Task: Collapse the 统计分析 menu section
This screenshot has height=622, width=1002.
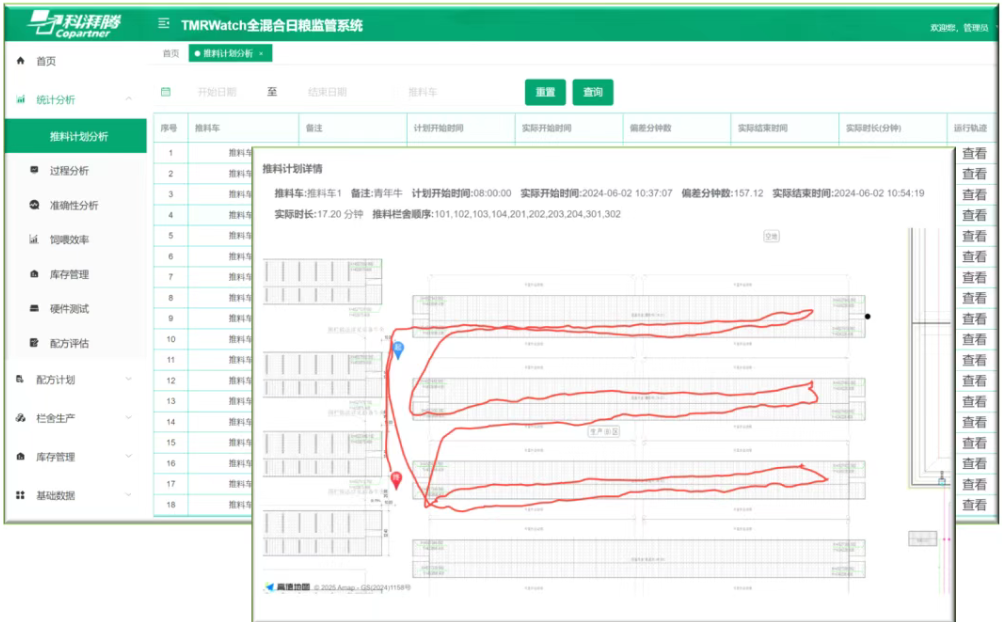Action: pos(128,99)
